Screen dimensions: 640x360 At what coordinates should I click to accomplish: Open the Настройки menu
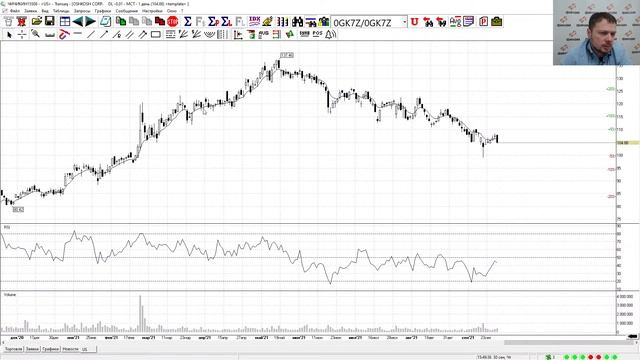pos(152,11)
